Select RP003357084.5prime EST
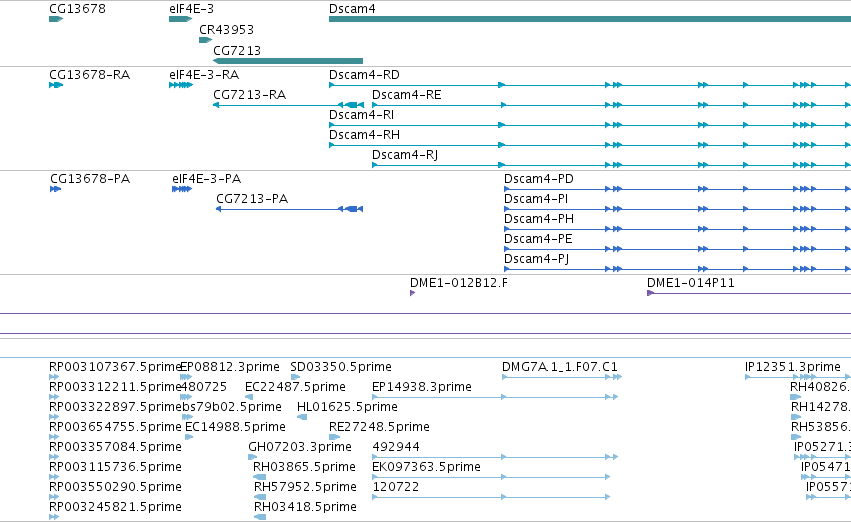 115,447
